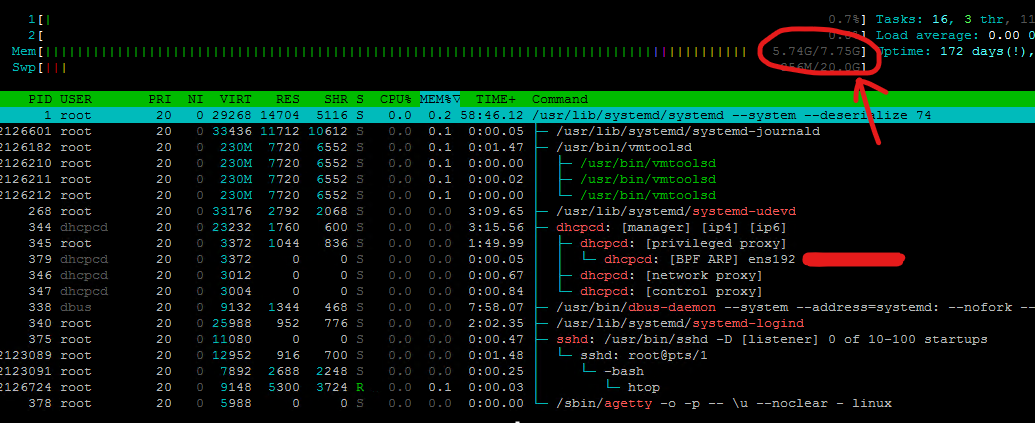Sort by the VIRT column header
The width and height of the screenshot is (1035, 423).
point(236,100)
